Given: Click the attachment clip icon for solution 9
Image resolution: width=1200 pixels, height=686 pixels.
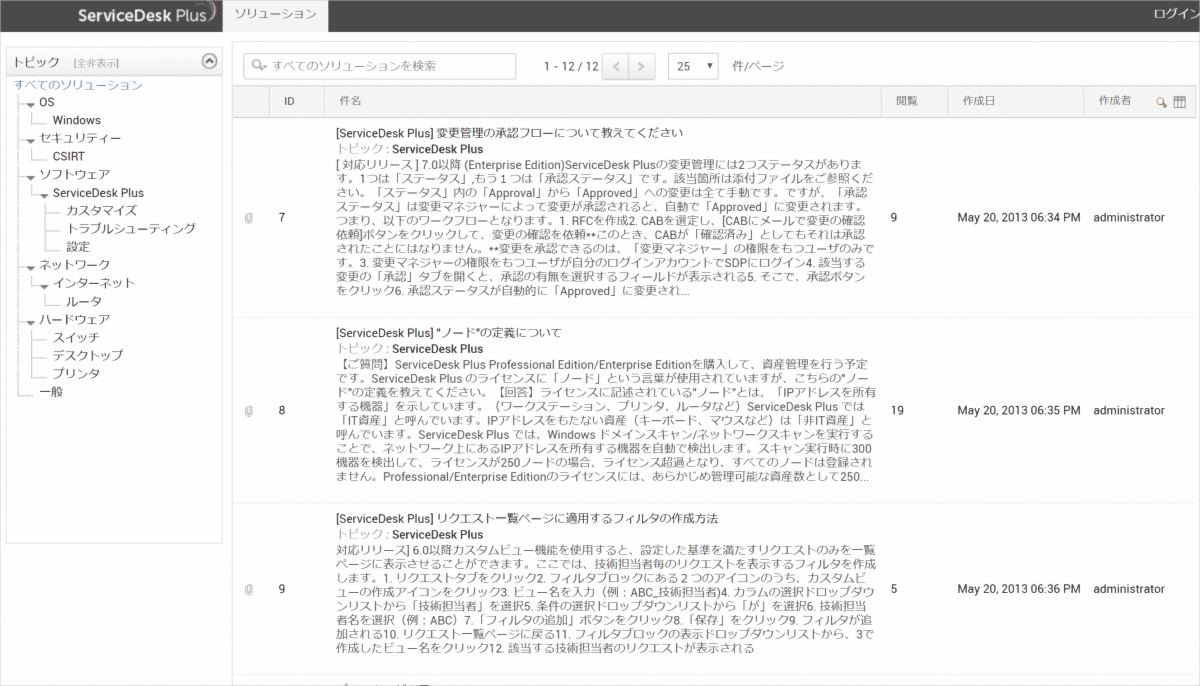Looking at the screenshot, I should (249, 589).
